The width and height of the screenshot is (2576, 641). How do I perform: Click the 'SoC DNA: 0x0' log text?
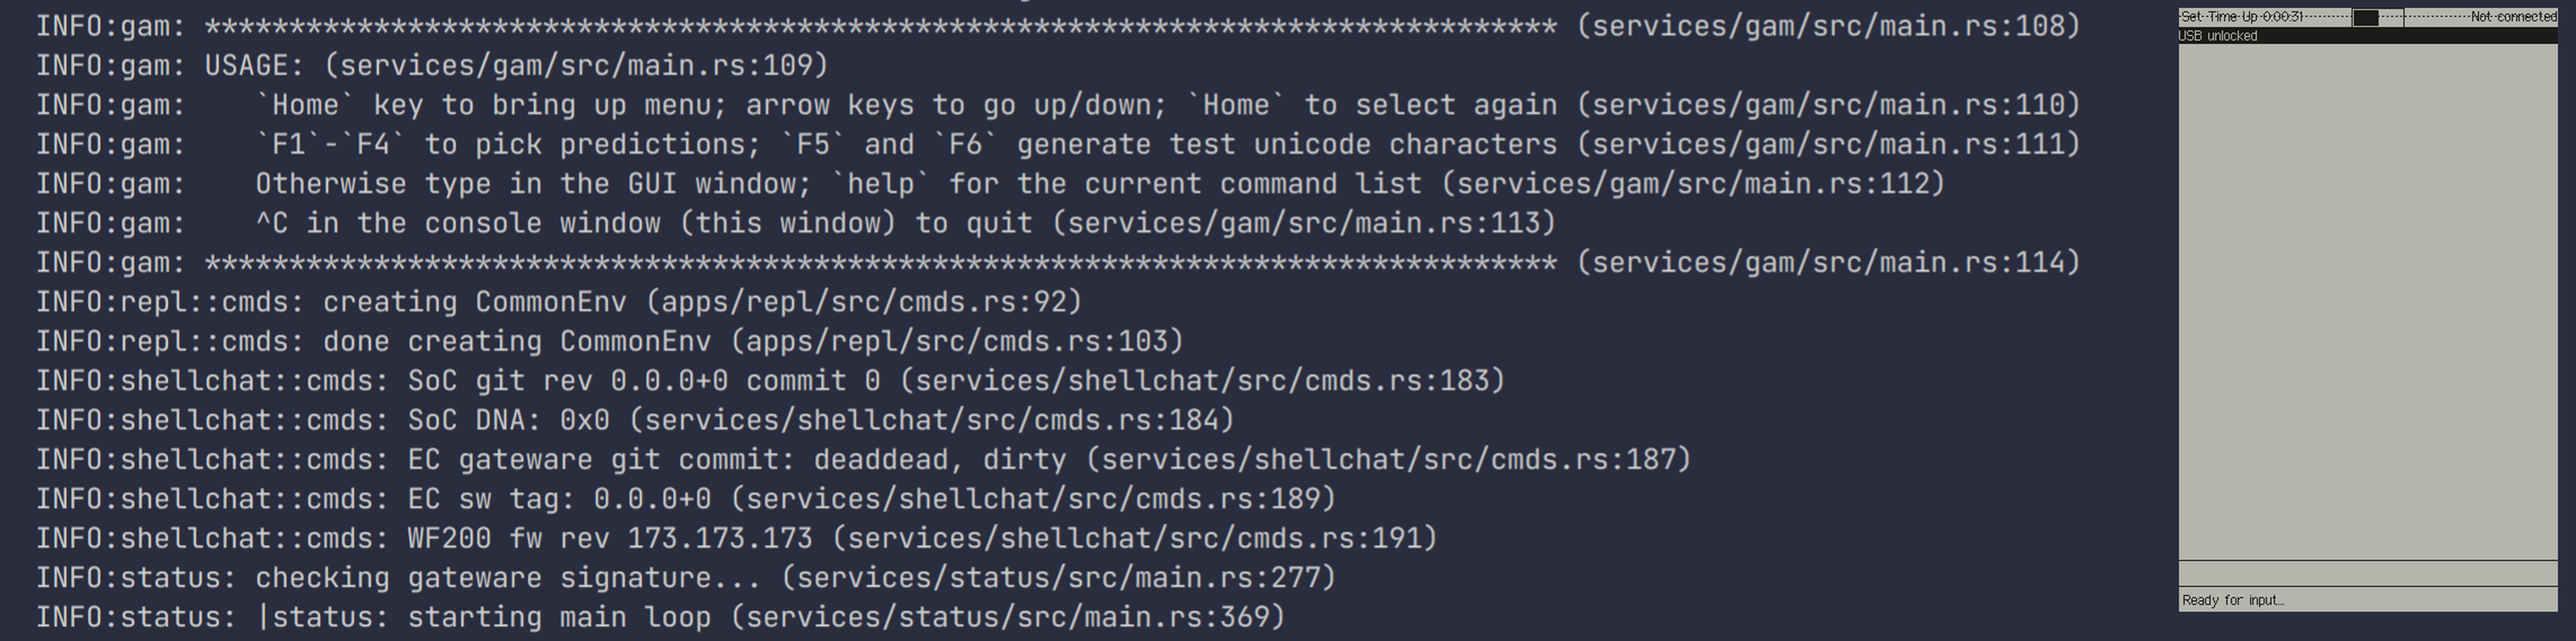(508, 420)
